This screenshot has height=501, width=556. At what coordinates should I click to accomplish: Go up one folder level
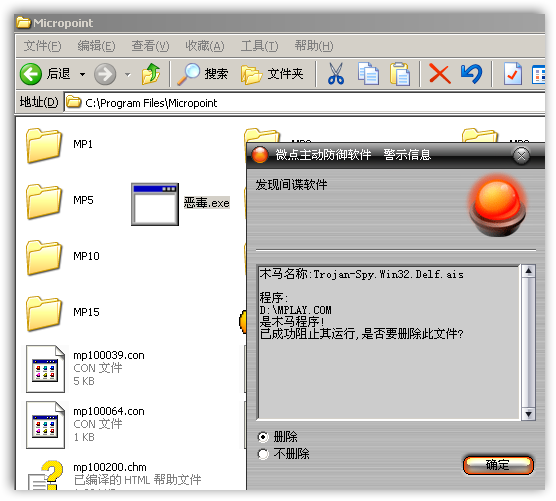click(x=151, y=74)
